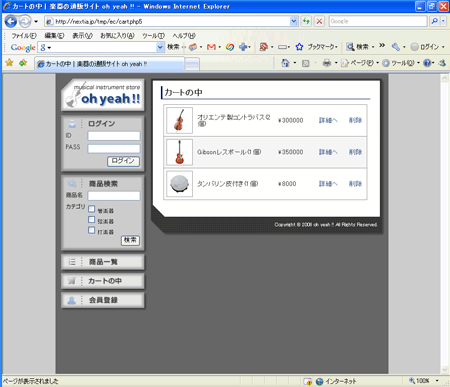Click the Home icon in command bar
Viewport: 450px width, 387px height.
point(285,63)
